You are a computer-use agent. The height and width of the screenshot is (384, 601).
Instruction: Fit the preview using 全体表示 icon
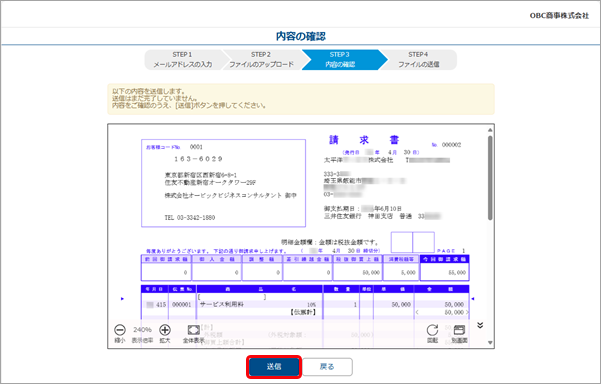pyautogui.click(x=194, y=330)
